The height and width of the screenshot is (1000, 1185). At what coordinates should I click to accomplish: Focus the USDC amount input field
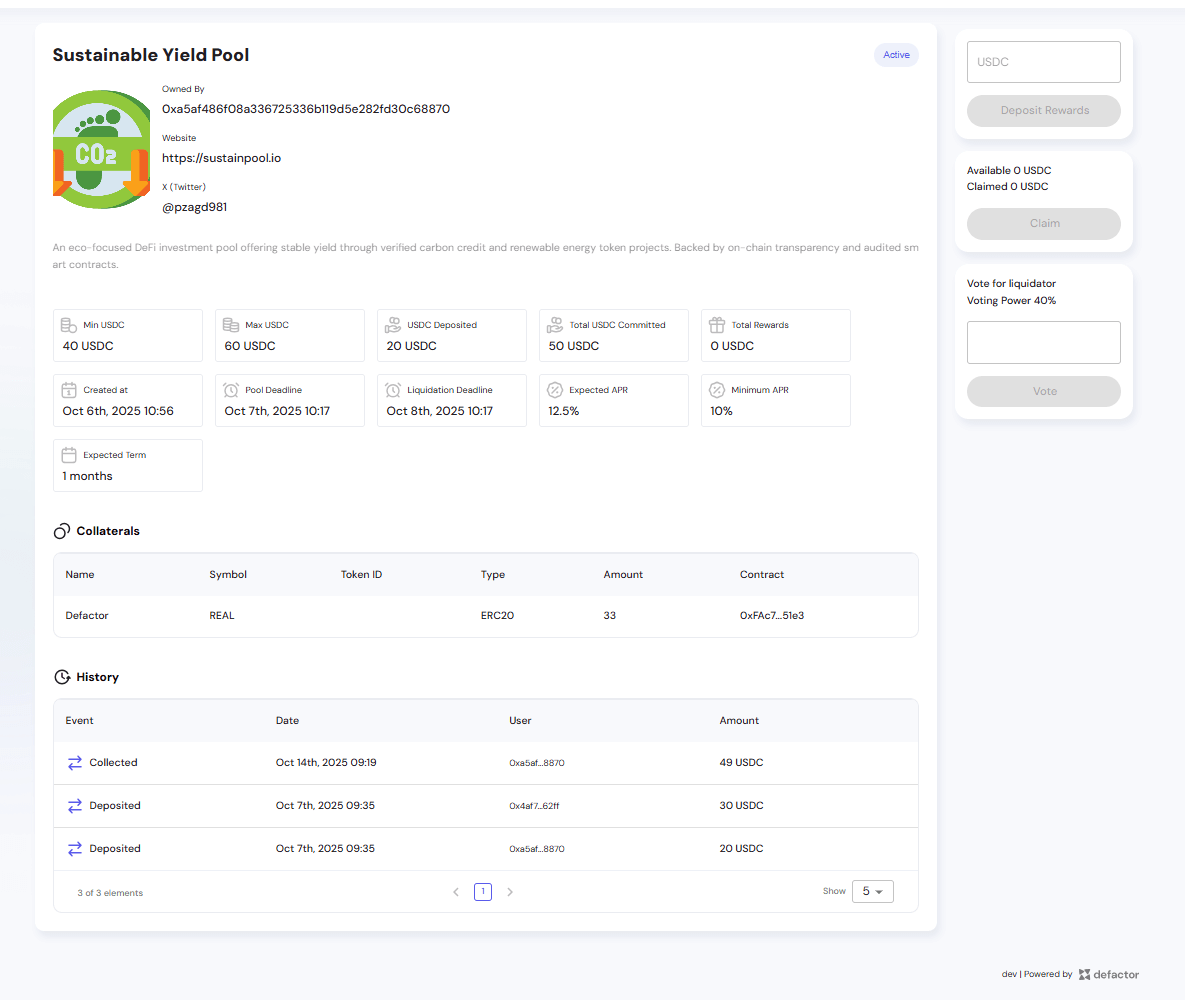[x=1043, y=62]
